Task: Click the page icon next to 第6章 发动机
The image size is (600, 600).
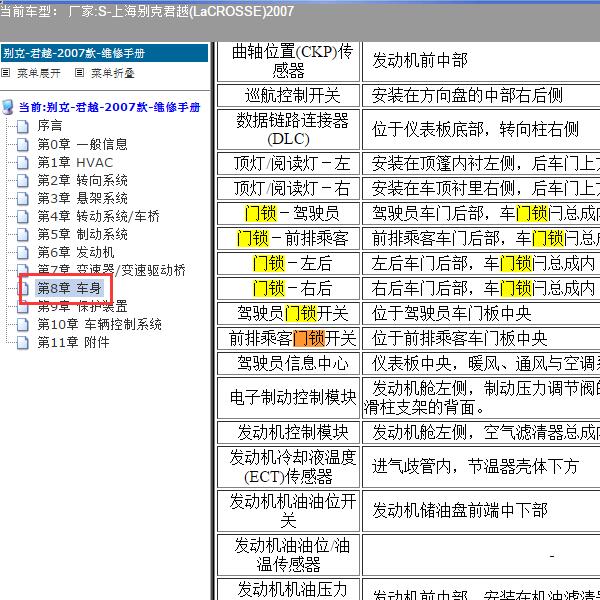Action: click(x=23, y=252)
